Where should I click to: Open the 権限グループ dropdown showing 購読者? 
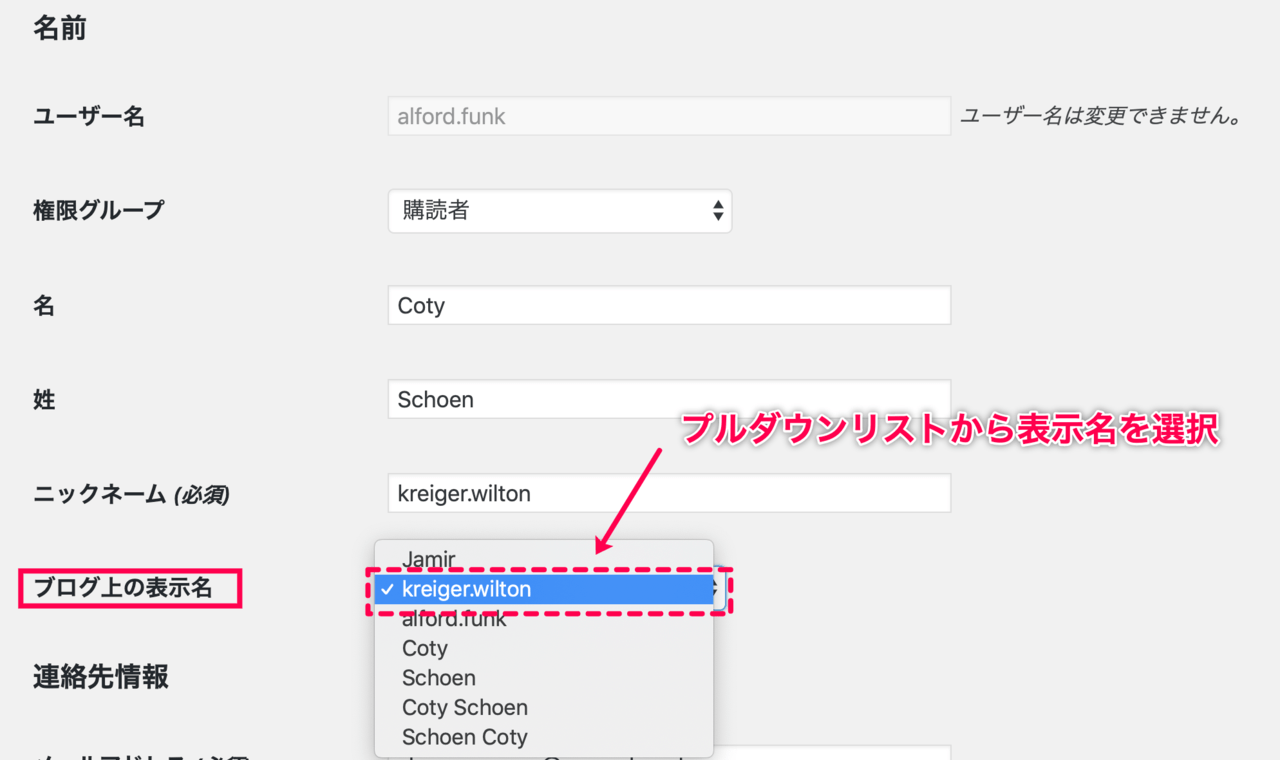[x=560, y=211]
